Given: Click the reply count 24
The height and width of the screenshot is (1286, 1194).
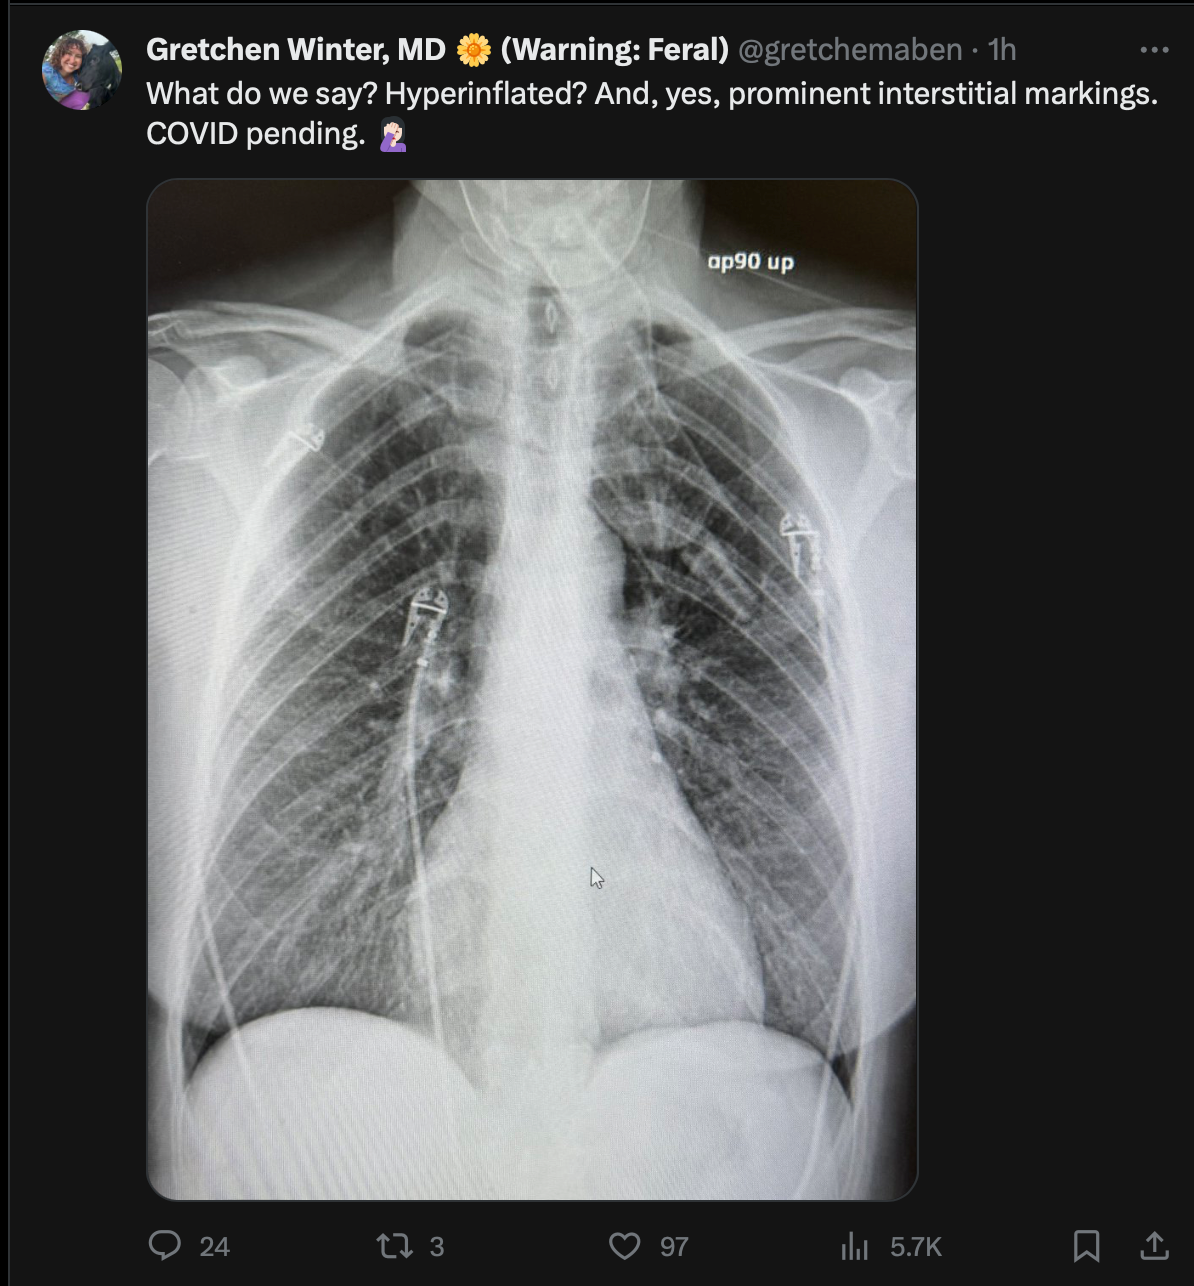Looking at the screenshot, I should 214,1247.
